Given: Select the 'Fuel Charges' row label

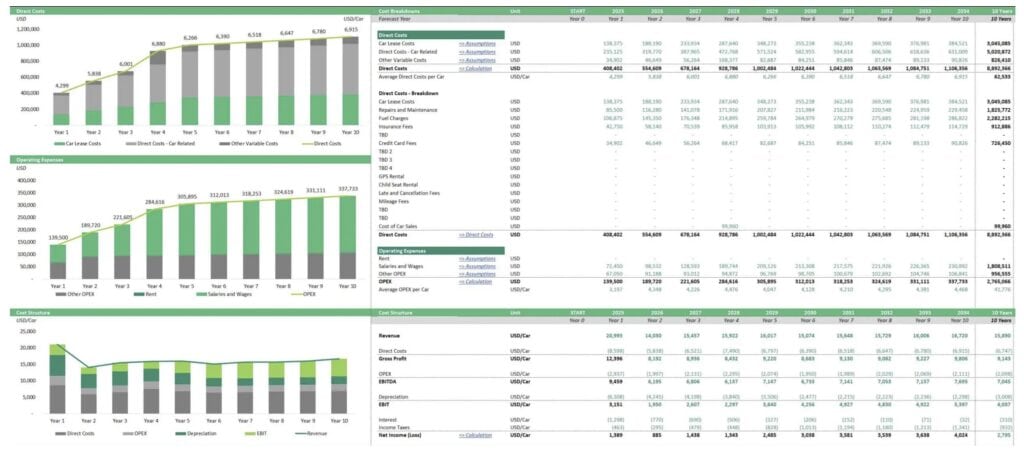Looking at the screenshot, I should (x=394, y=118).
